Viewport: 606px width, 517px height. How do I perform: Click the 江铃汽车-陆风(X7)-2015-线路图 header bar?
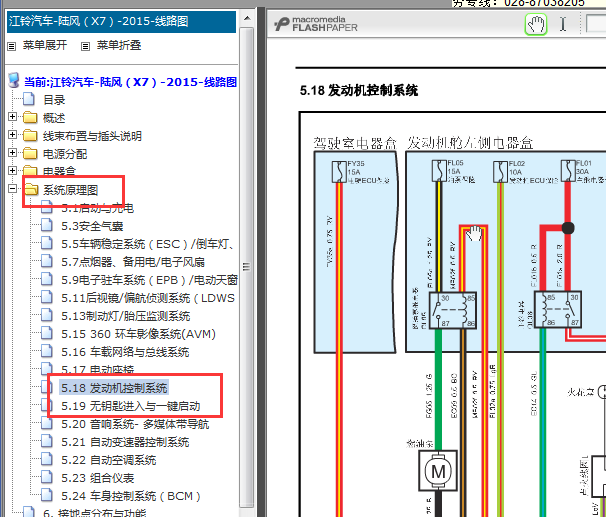(x=121, y=22)
